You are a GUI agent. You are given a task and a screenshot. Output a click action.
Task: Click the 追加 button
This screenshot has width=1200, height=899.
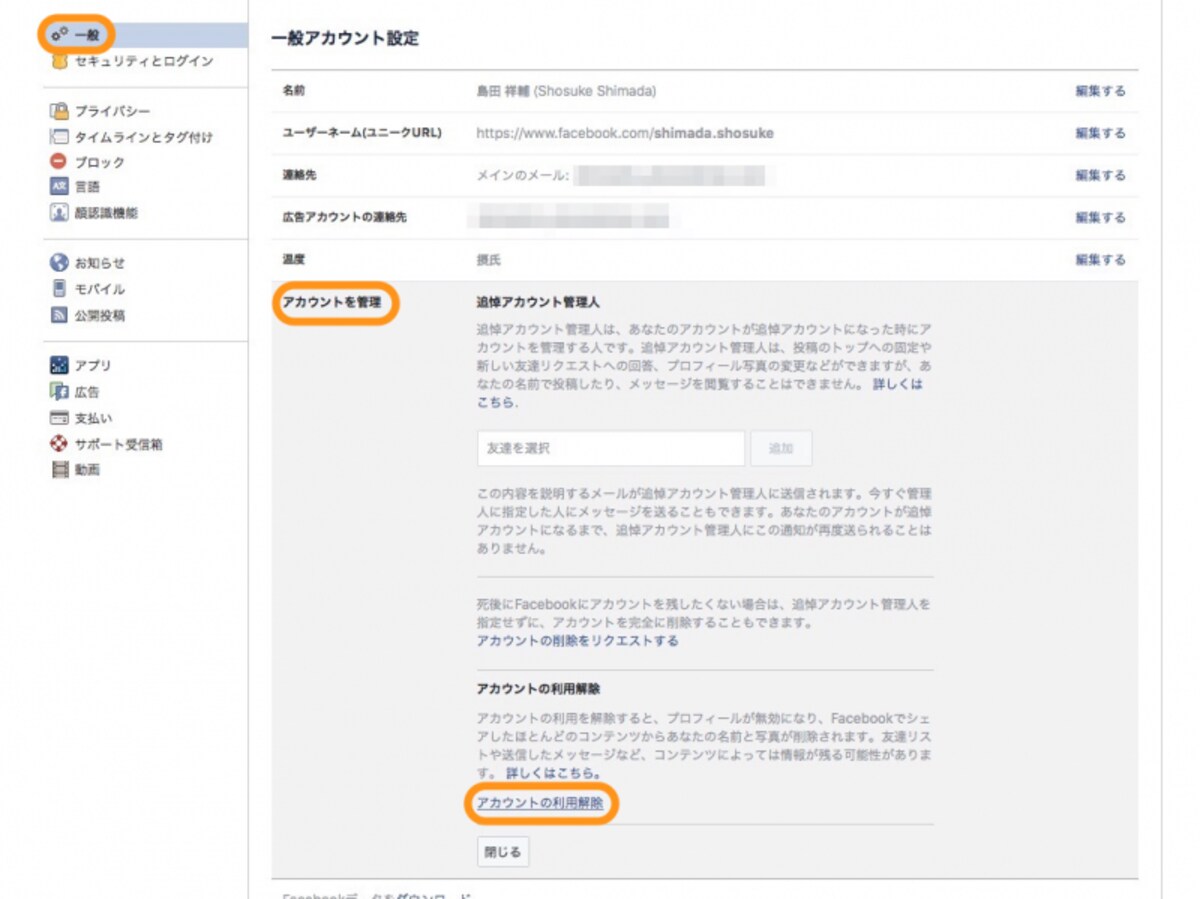tap(782, 449)
